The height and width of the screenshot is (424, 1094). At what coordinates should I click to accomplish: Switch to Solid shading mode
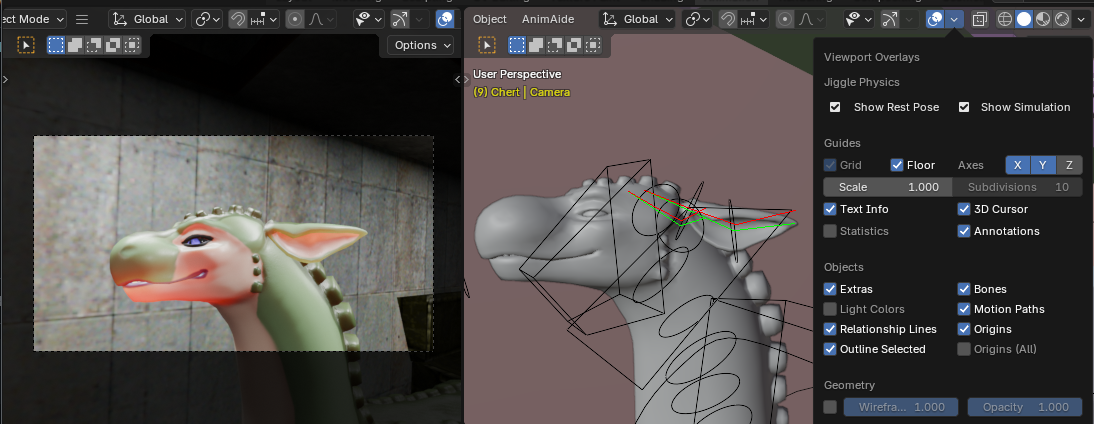(1024, 20)
